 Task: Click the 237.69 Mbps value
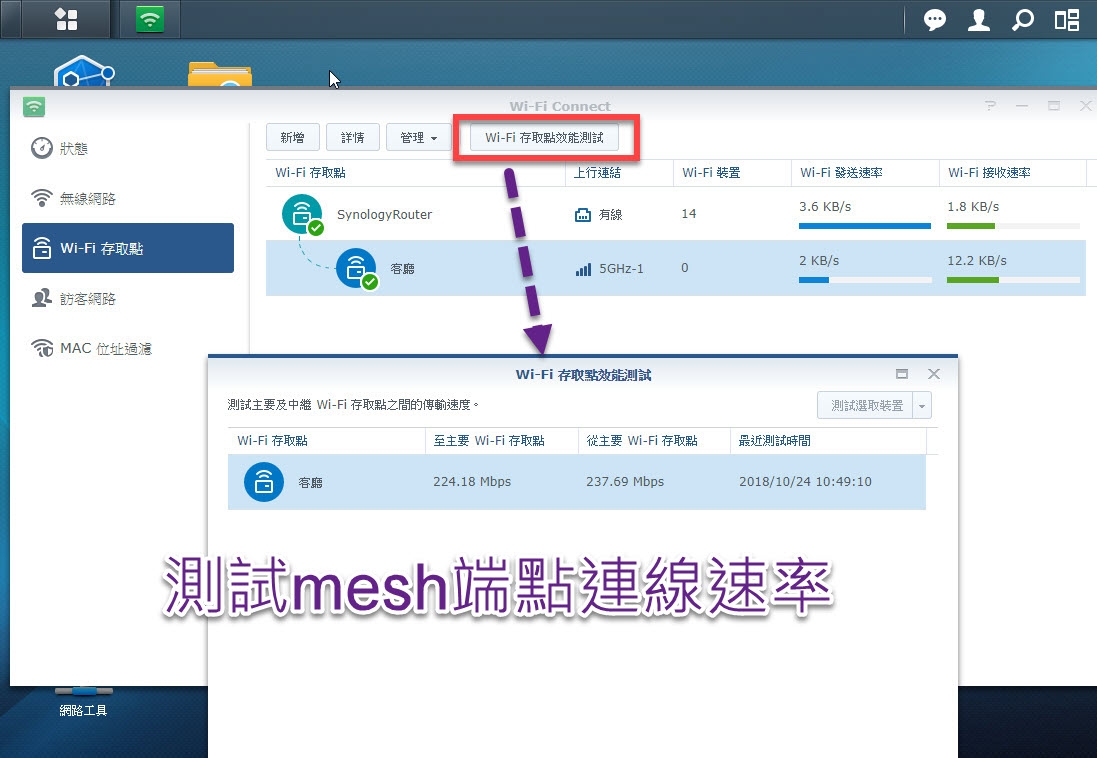(625, 482)
